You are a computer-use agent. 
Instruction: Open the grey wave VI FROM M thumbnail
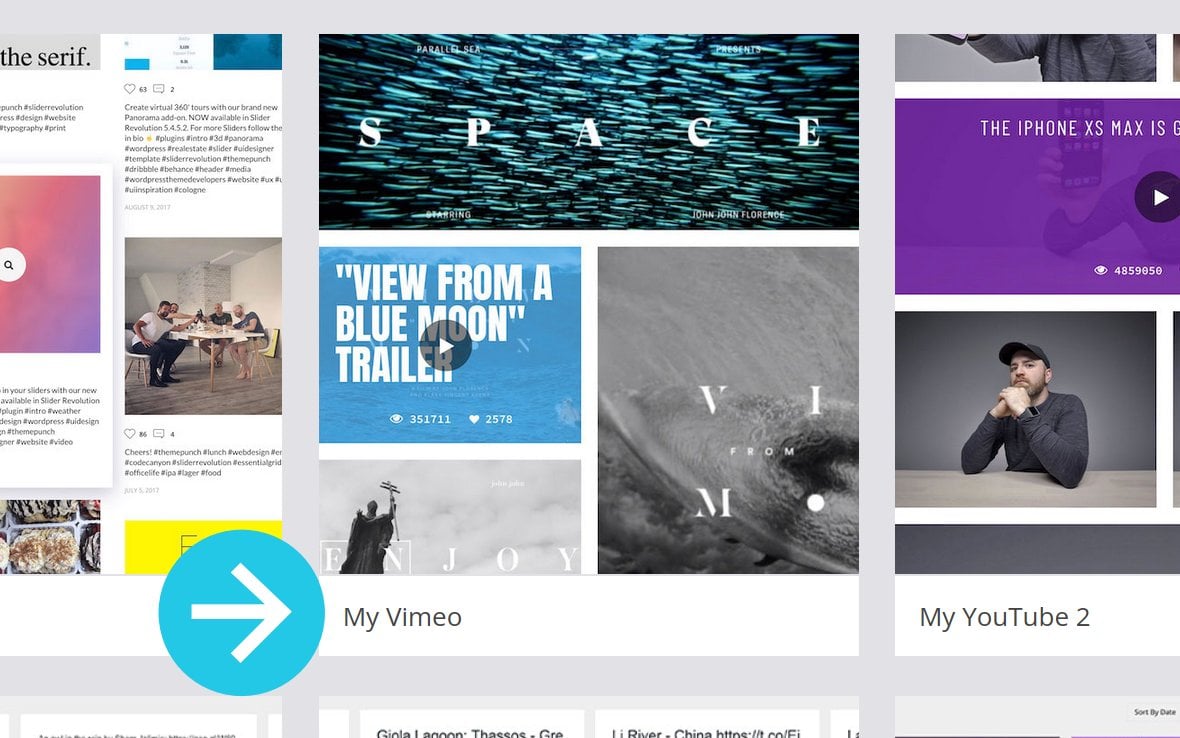728,410
